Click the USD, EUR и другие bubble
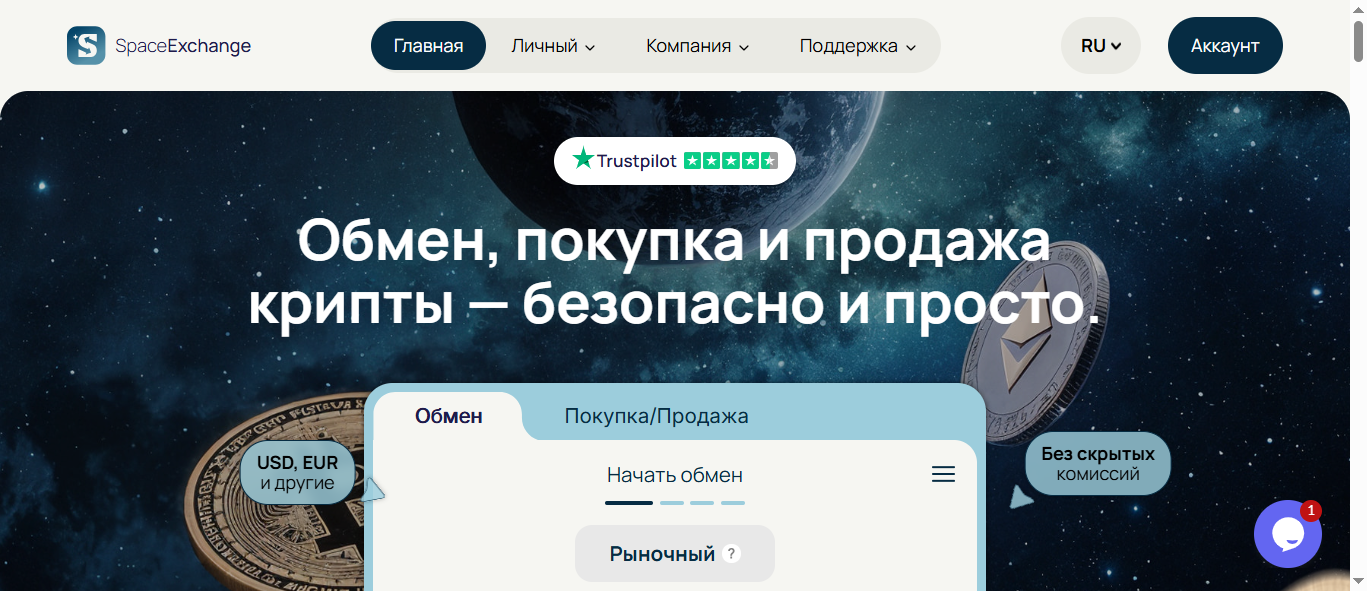The image size is (1367, 591). point(297,473)
